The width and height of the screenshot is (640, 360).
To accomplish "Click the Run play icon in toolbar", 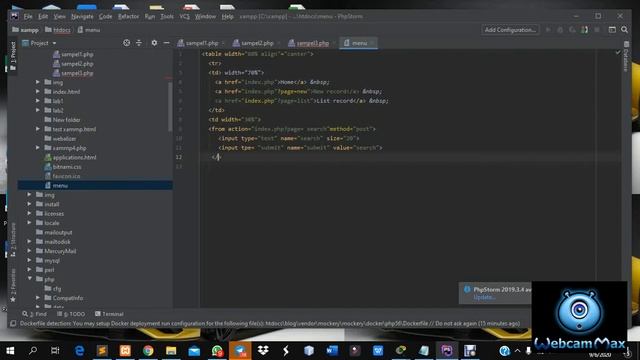I will tap(548, 30).
